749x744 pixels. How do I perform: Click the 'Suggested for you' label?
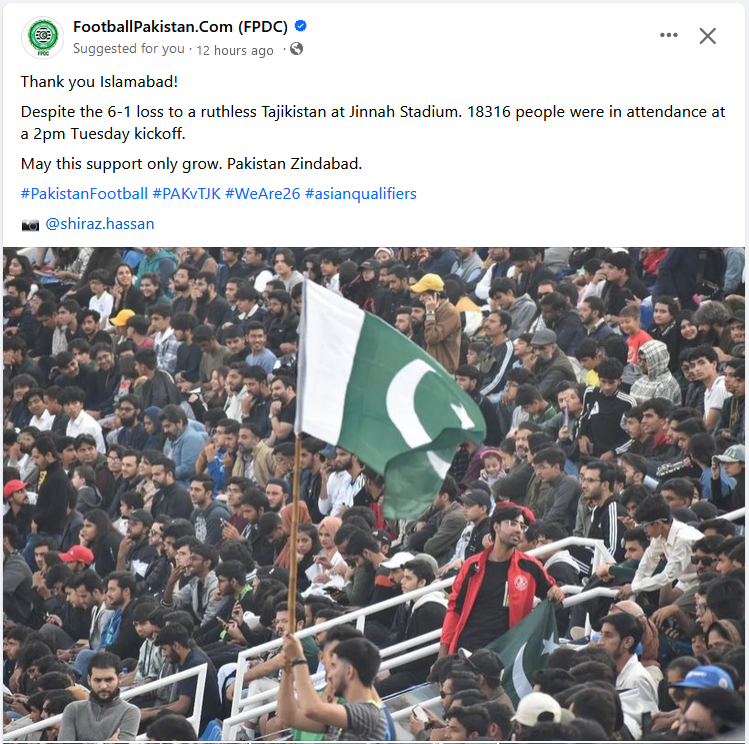tap(128, 49)
